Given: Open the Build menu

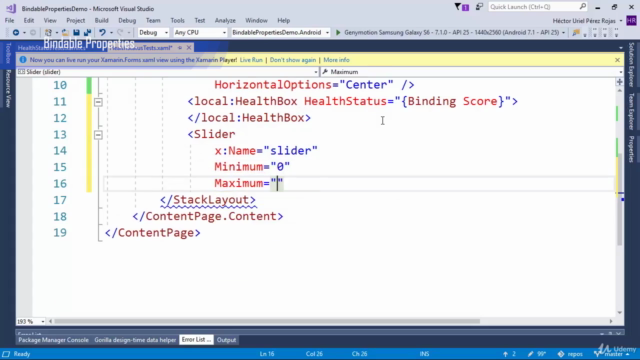Looking at the screenshot, I should [x=101, y=20].
